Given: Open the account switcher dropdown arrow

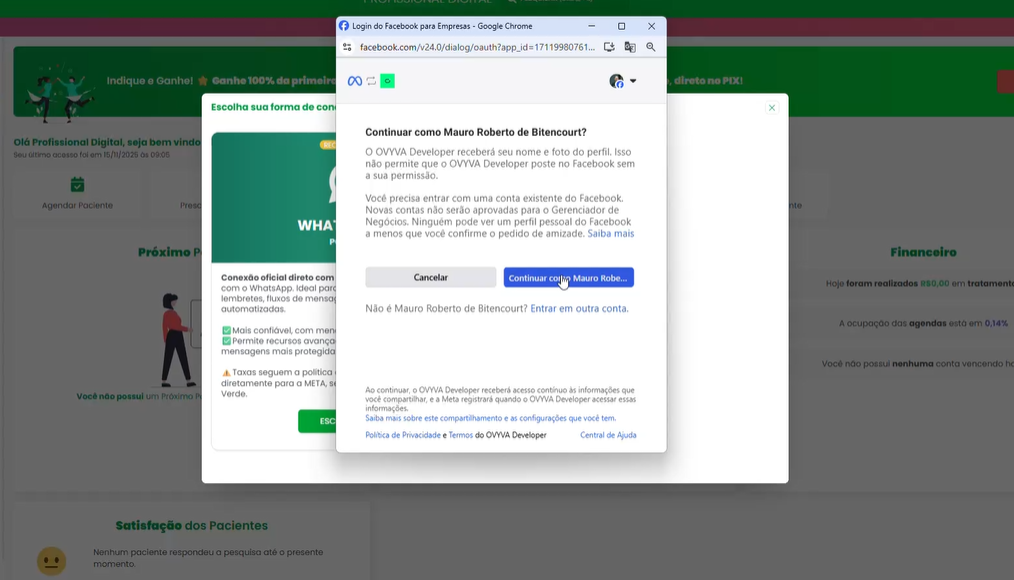Looking at the screenshot, I should [x=633, y=81].
